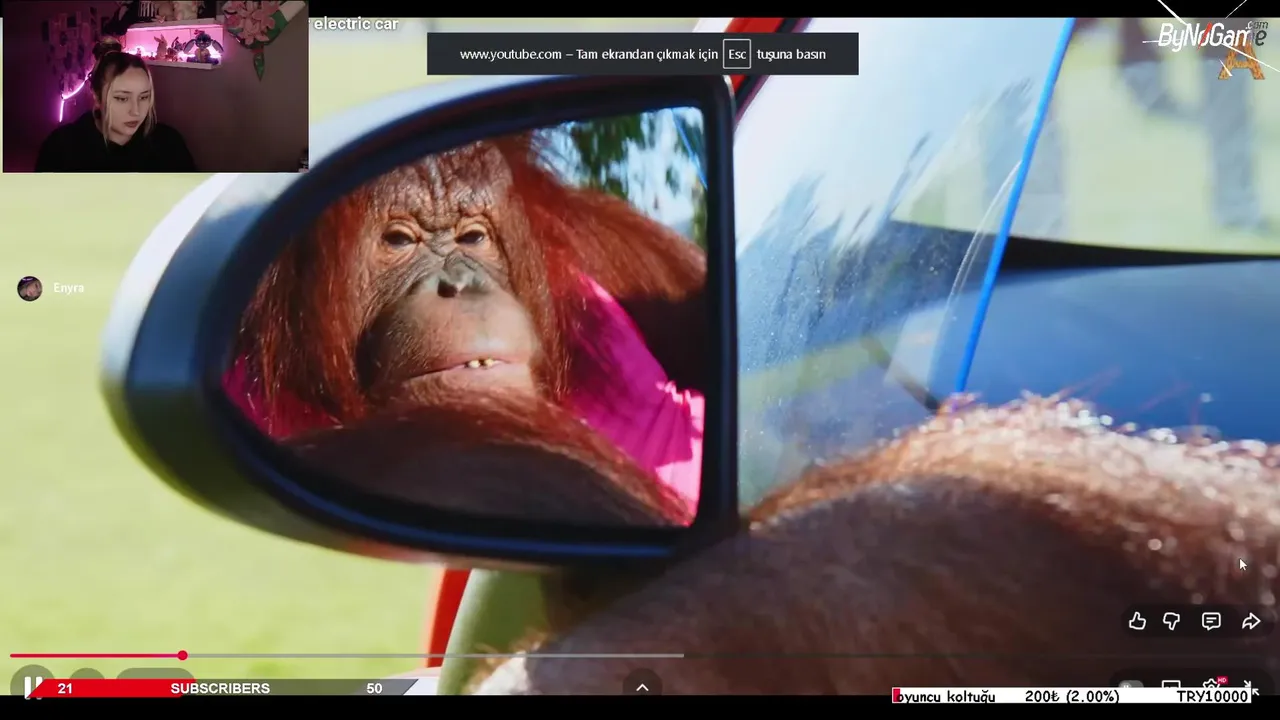This screenshot has height=720, width=1280.
Task: Expand the upward chevron above the player bar
Action: [x=642, y=687]
